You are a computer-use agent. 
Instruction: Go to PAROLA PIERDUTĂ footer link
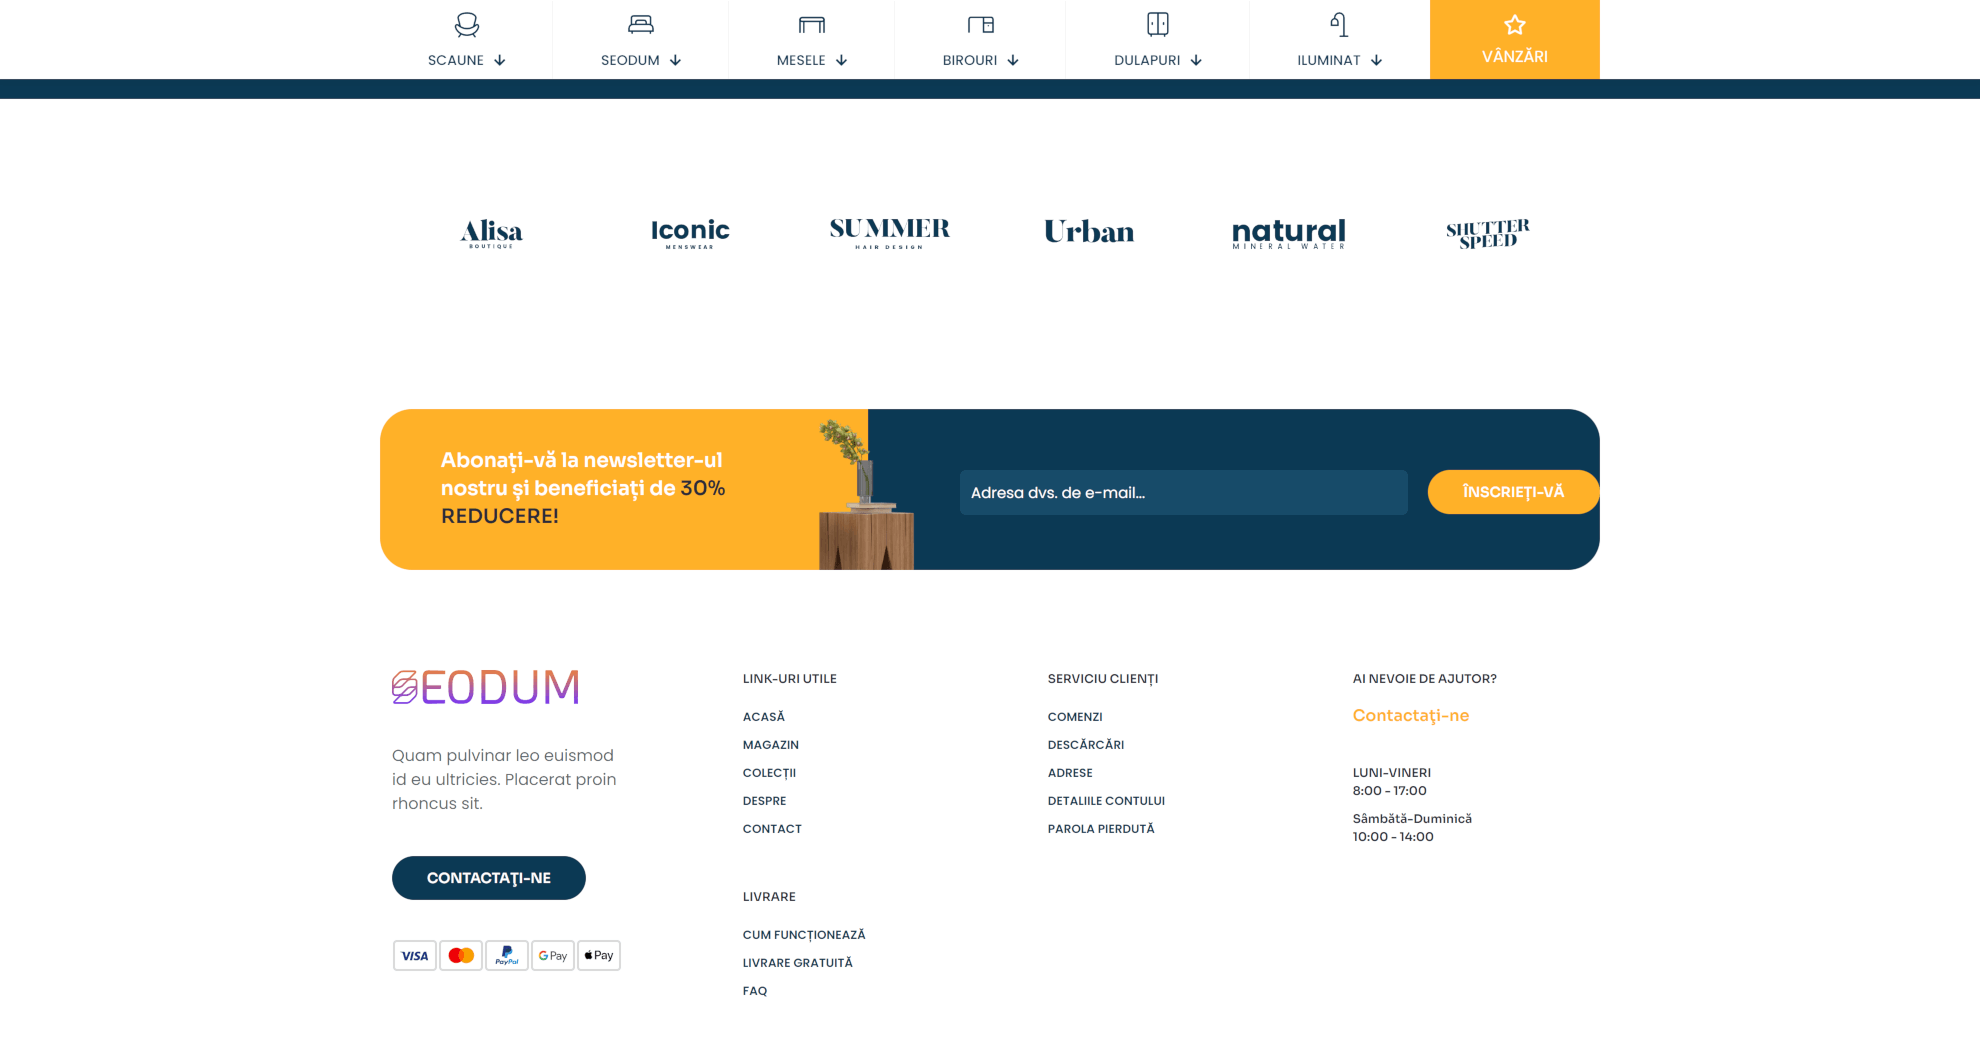pos(1100,829)
